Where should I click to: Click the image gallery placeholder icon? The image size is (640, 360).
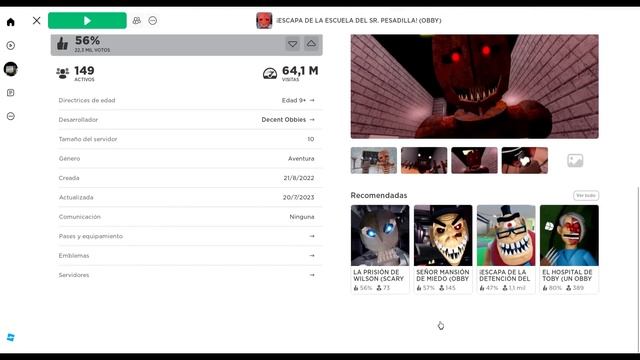point(575,160)
